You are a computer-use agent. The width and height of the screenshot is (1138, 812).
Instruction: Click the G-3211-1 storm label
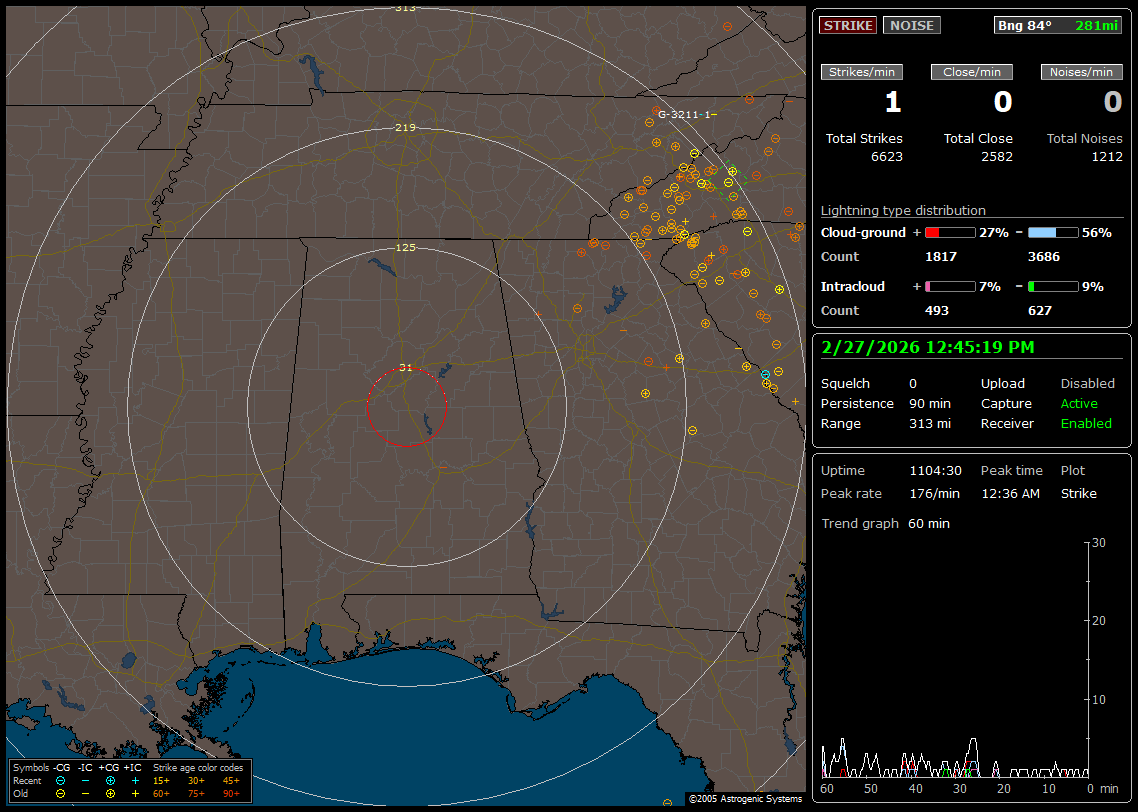[684, 114]
